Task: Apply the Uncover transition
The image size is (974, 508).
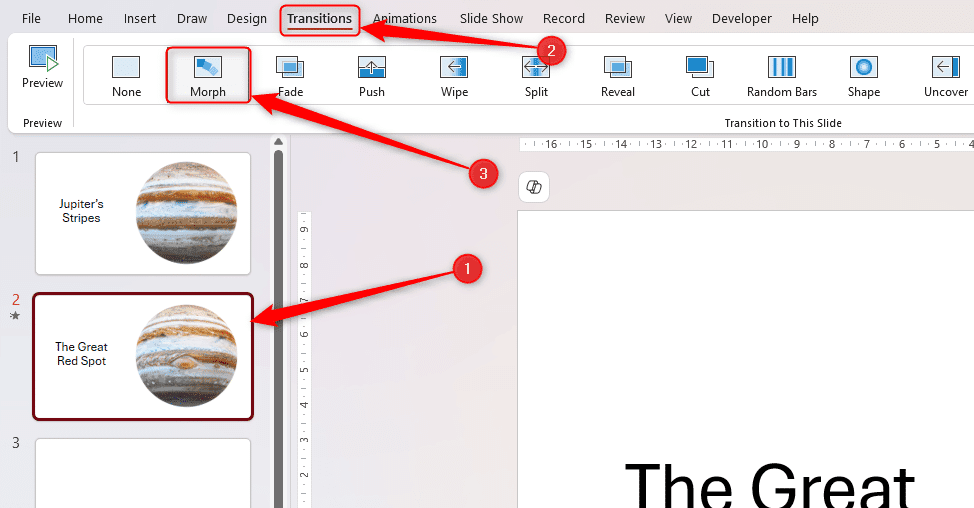Action: (x=945, y=76)
